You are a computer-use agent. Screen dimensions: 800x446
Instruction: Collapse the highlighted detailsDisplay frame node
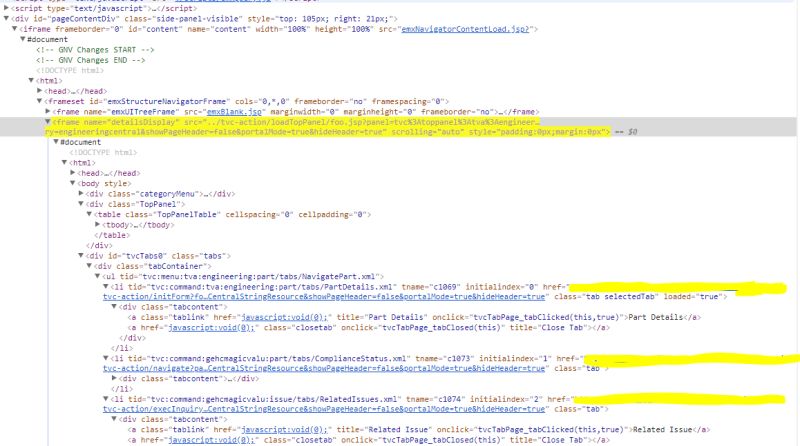[47, 121]
